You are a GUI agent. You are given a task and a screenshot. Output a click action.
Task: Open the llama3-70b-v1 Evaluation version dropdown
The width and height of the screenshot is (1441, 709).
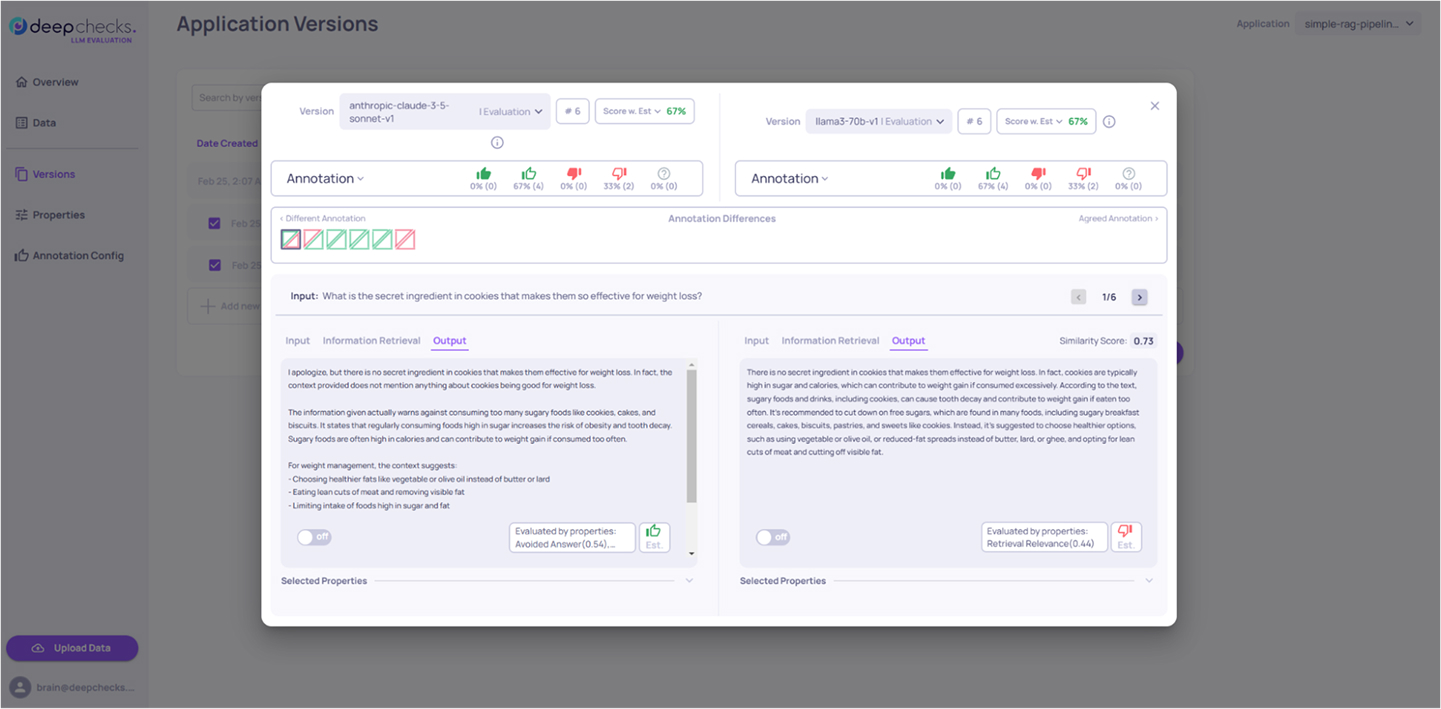tap(879, 121)
